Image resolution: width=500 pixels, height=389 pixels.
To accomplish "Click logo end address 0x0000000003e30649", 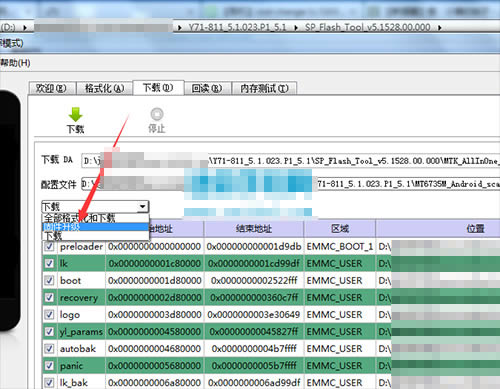I will [254, 315].
